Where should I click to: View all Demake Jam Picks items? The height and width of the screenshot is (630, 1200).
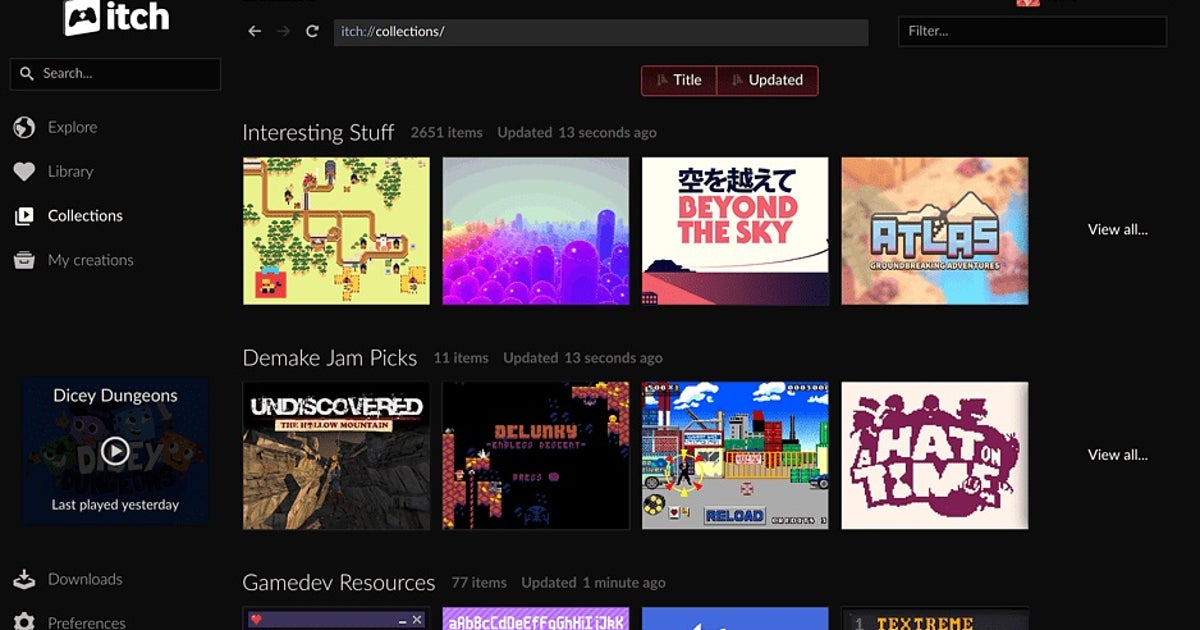pyautogui.click(x=1117, y=455)
